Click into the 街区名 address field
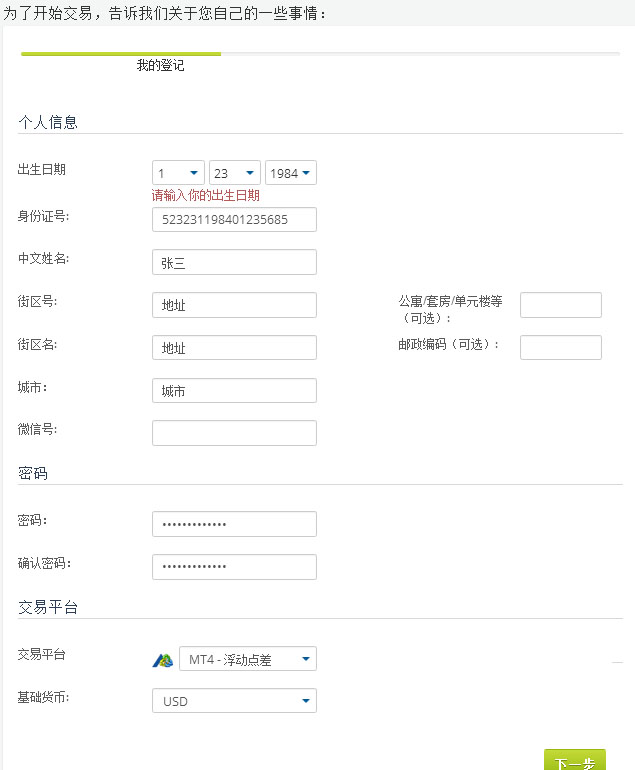 (234, 348)
